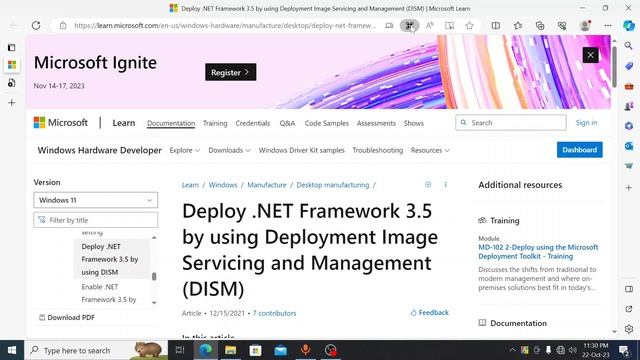Expand the Resources dropdown
The image size is (640, 360).
coord(430,150)
